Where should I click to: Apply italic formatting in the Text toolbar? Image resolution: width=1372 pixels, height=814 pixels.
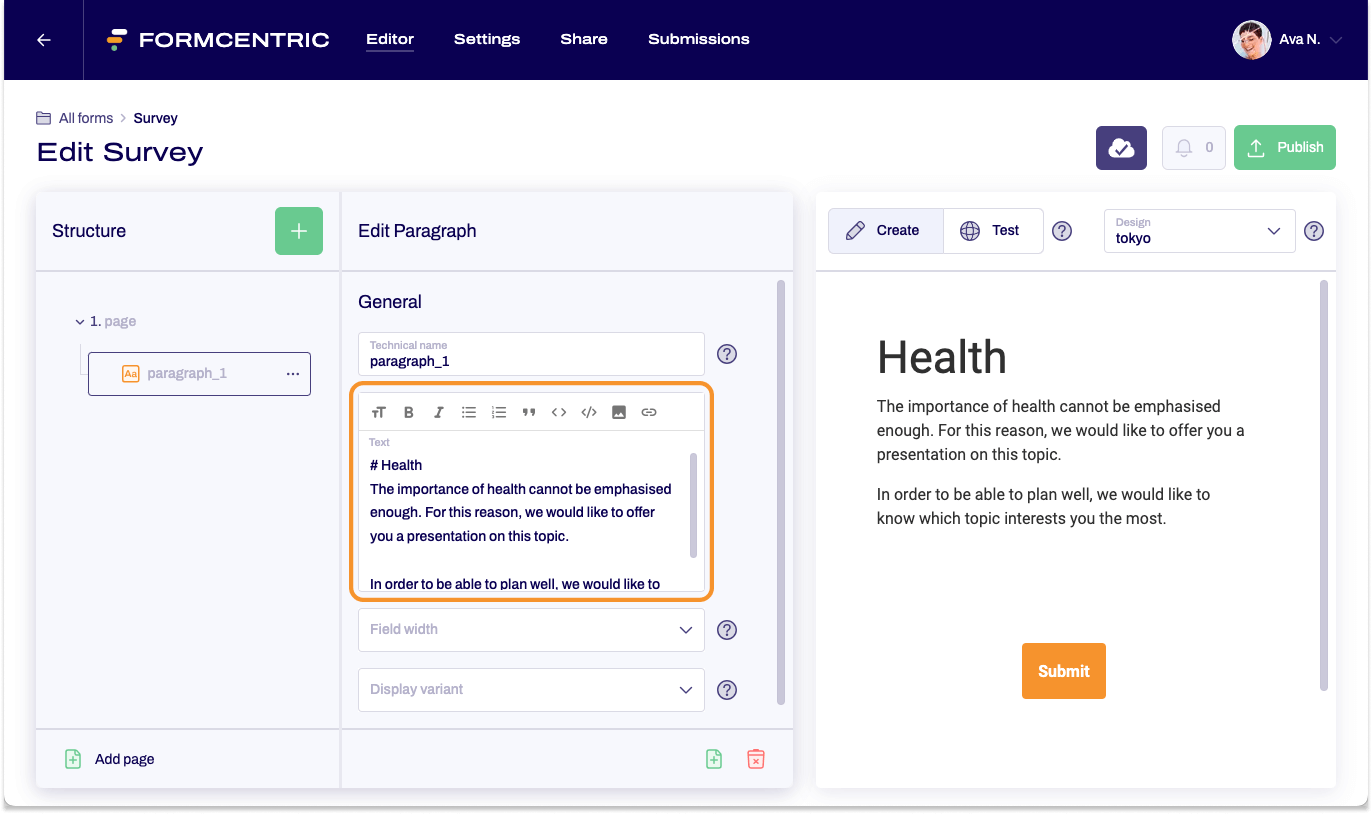click(x=439, y=411)
